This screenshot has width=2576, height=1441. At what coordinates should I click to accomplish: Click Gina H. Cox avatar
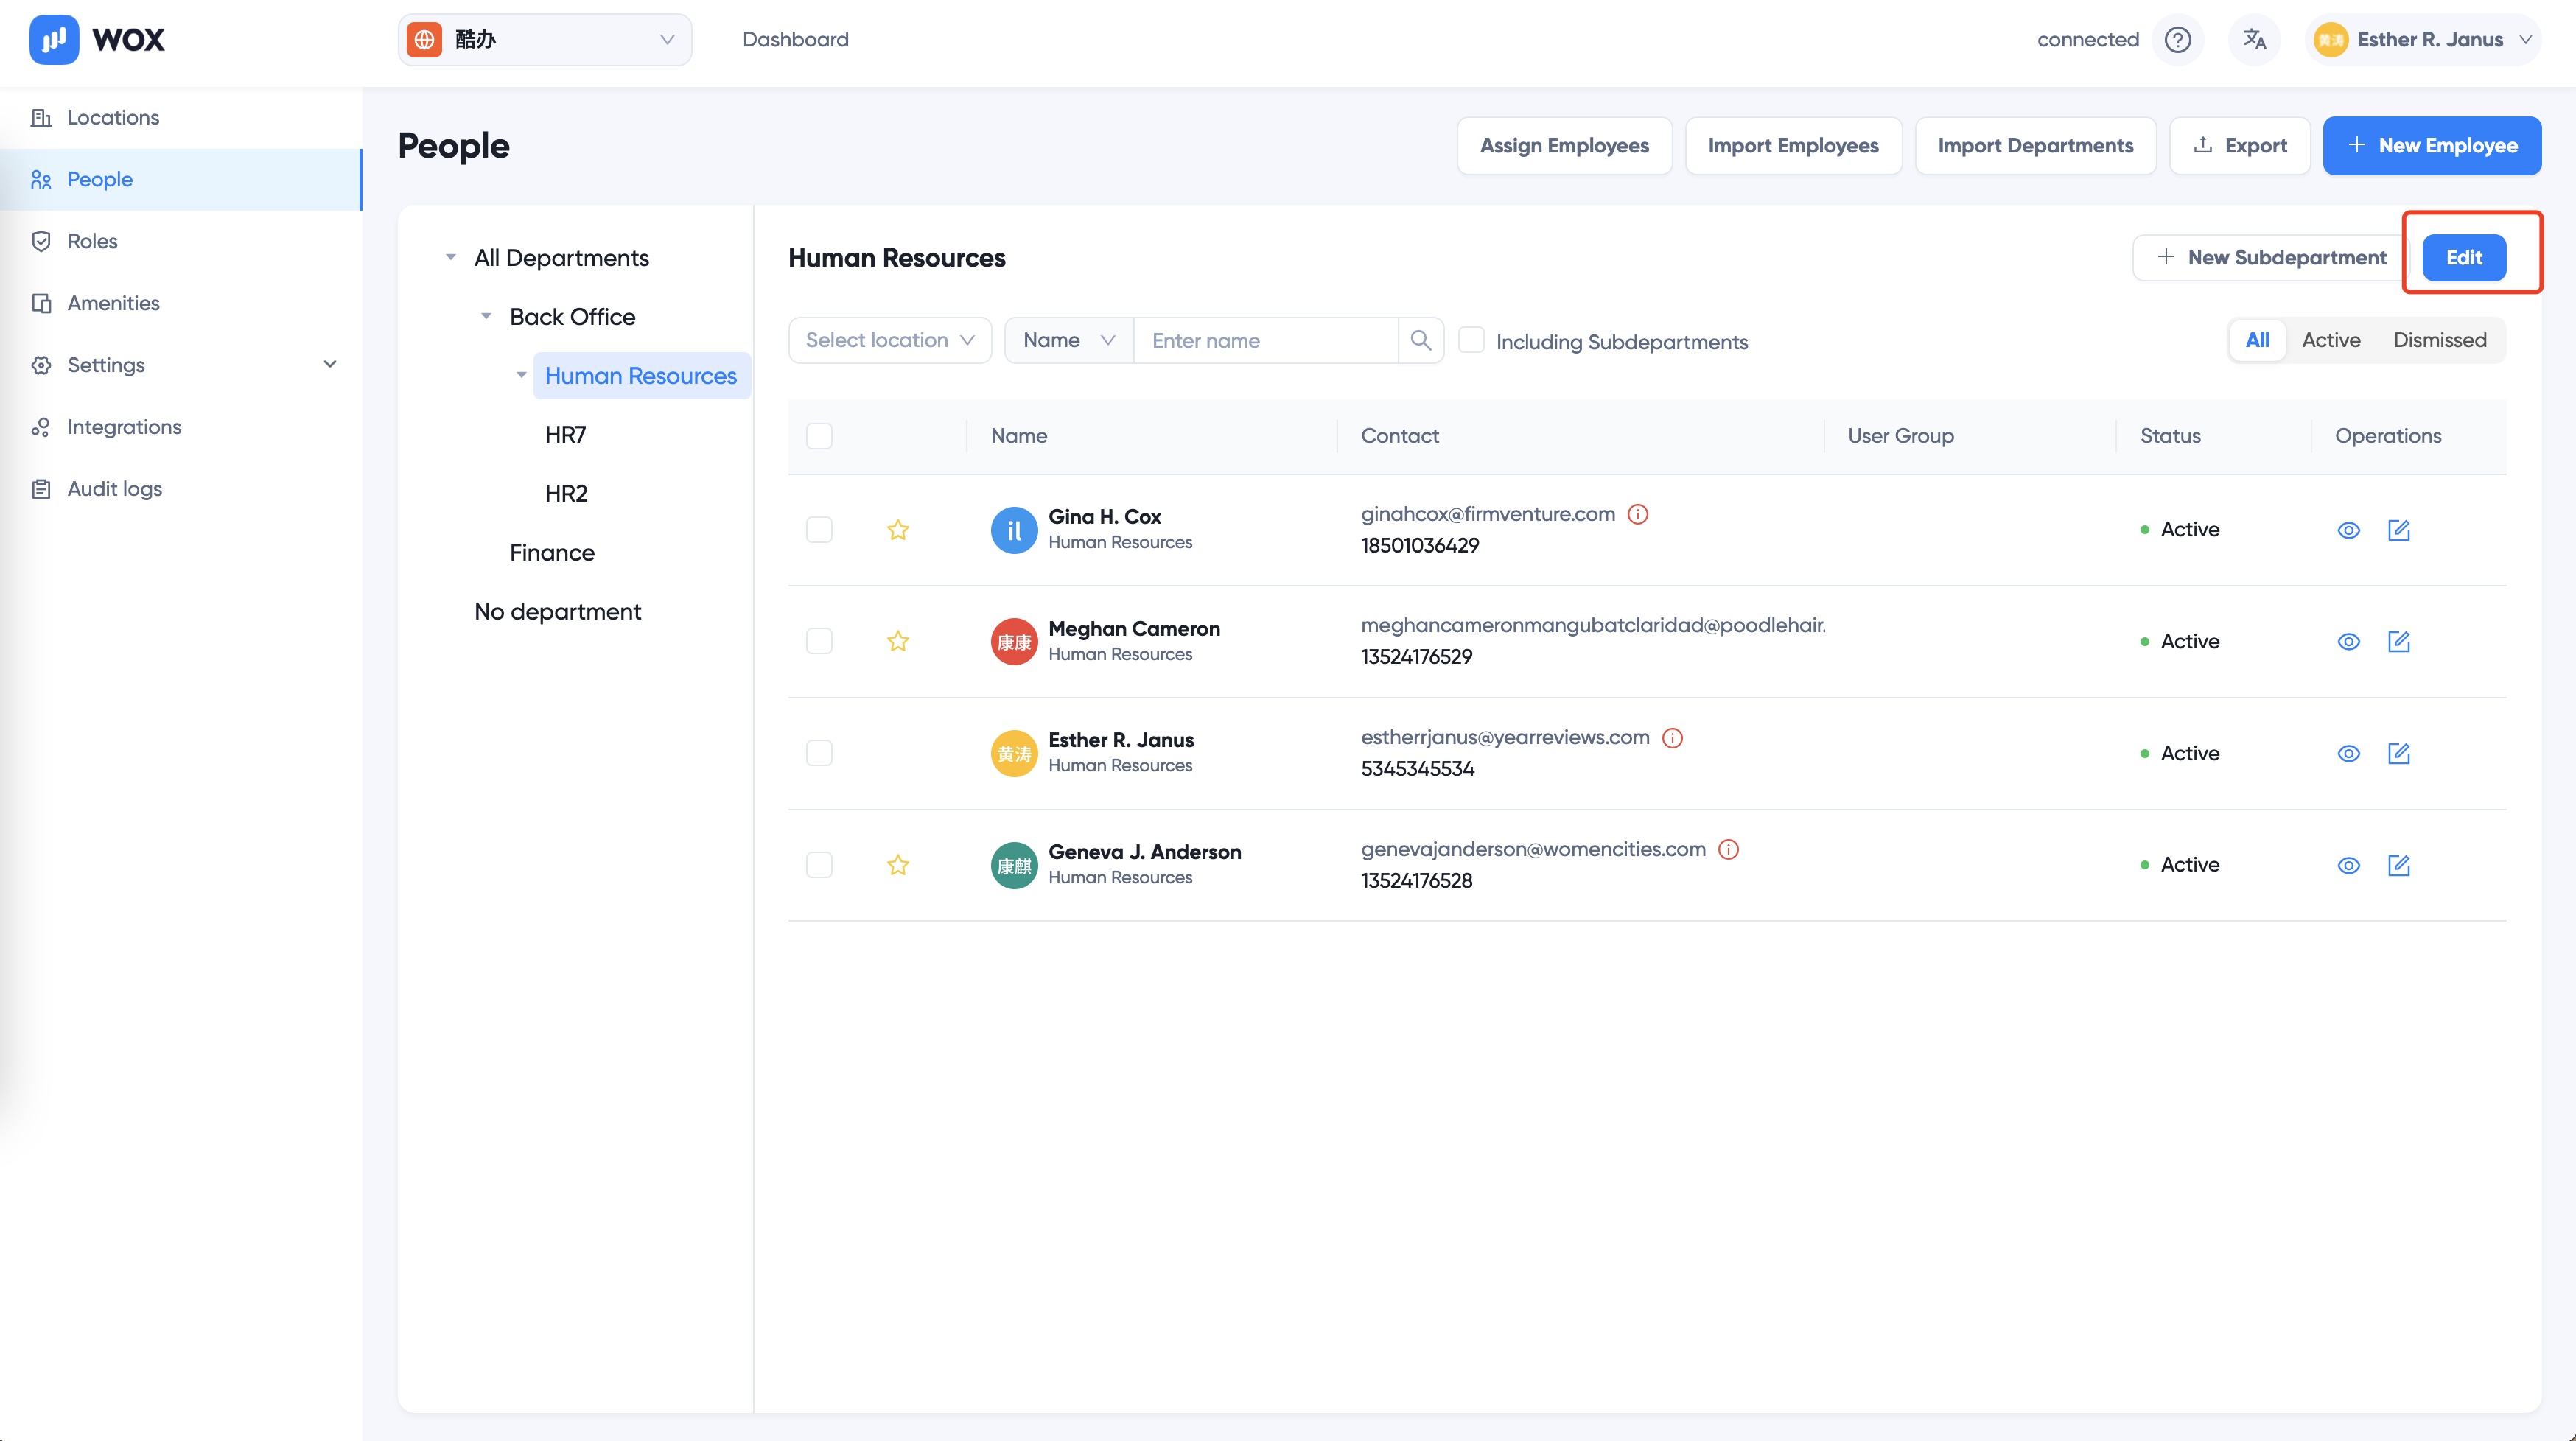pyautogui.click(x=1014, y=530)
